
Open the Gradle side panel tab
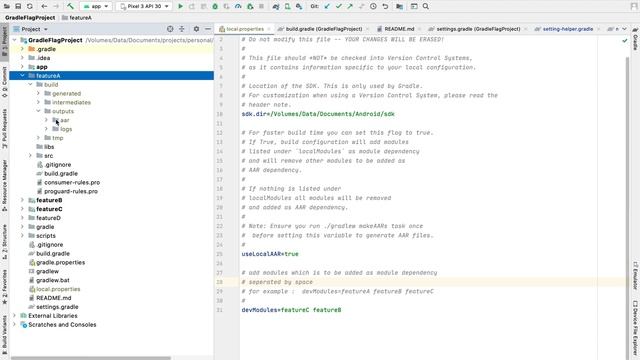tap(636, 40)
